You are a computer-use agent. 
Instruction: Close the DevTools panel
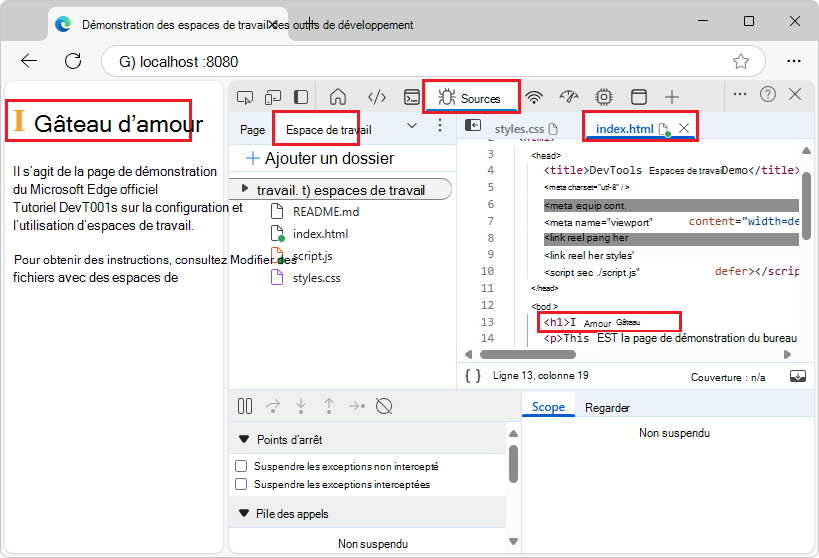pyautogui.click(x=795, y=94)
